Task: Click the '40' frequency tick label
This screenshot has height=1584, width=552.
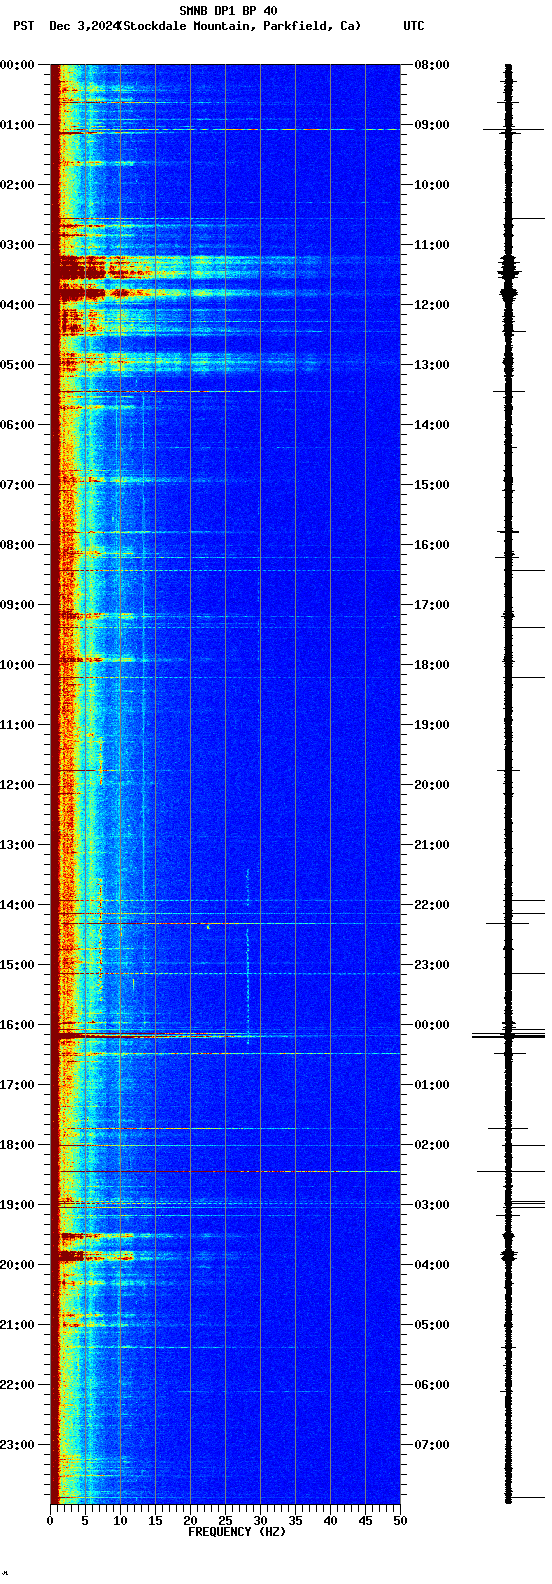Action: coord(330,1521)
